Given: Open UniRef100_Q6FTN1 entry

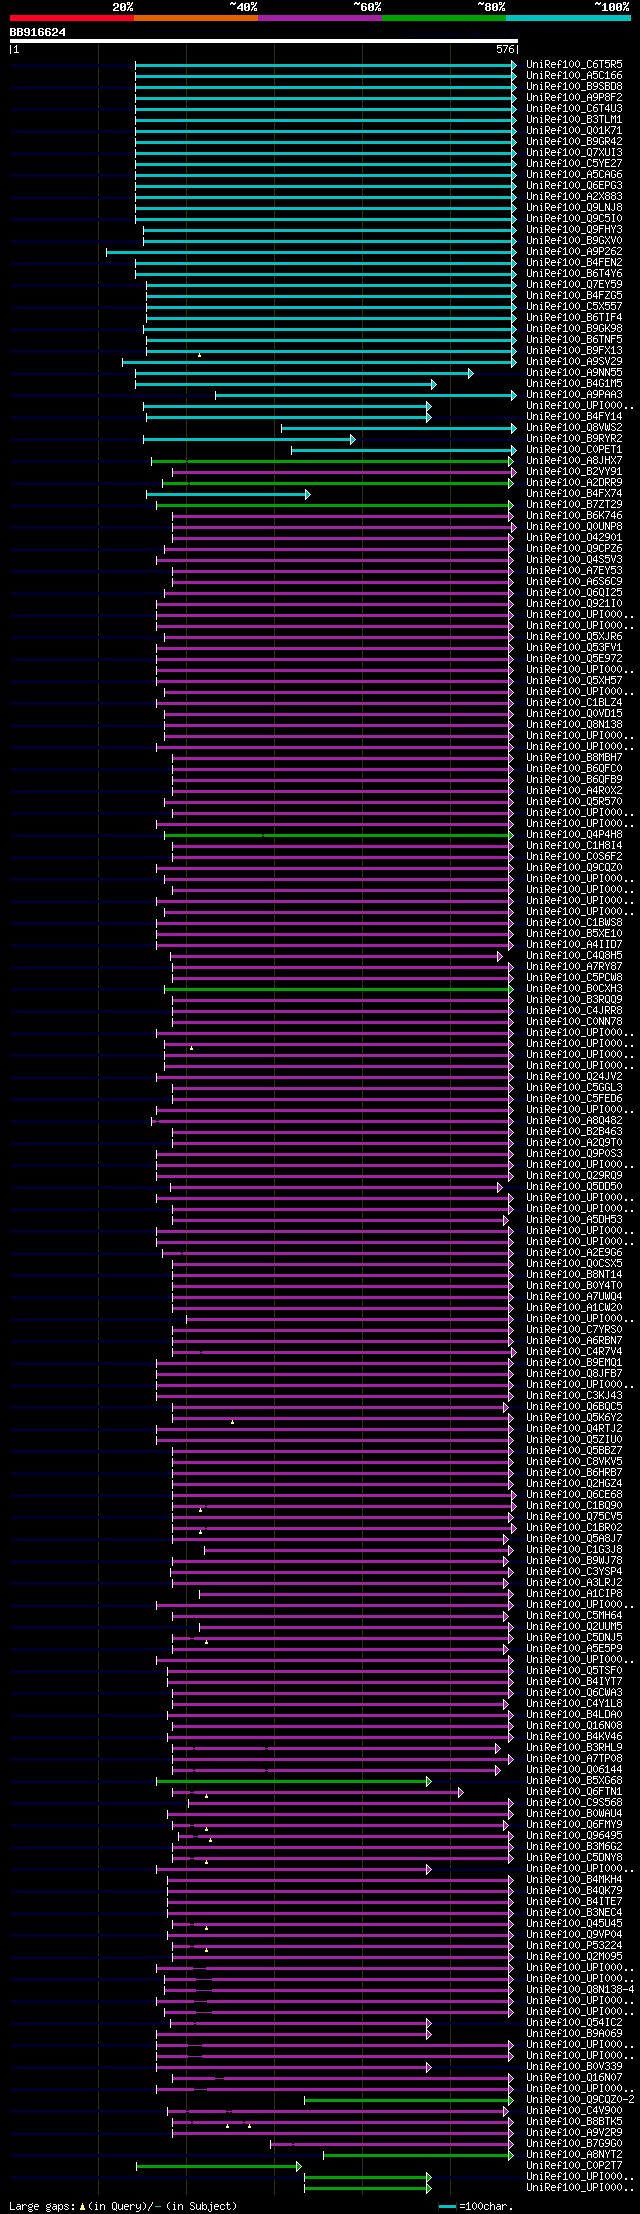Looking at the screenshot, I should [574, 1791].
